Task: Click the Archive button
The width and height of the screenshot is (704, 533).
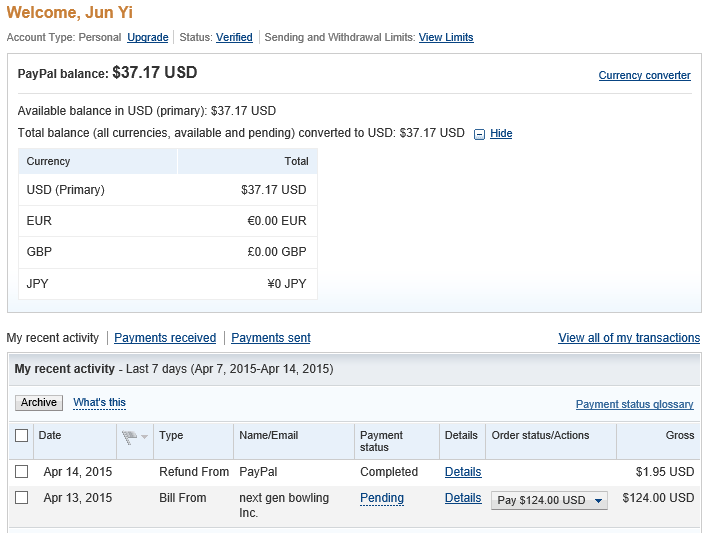Action: pos(39,402)
